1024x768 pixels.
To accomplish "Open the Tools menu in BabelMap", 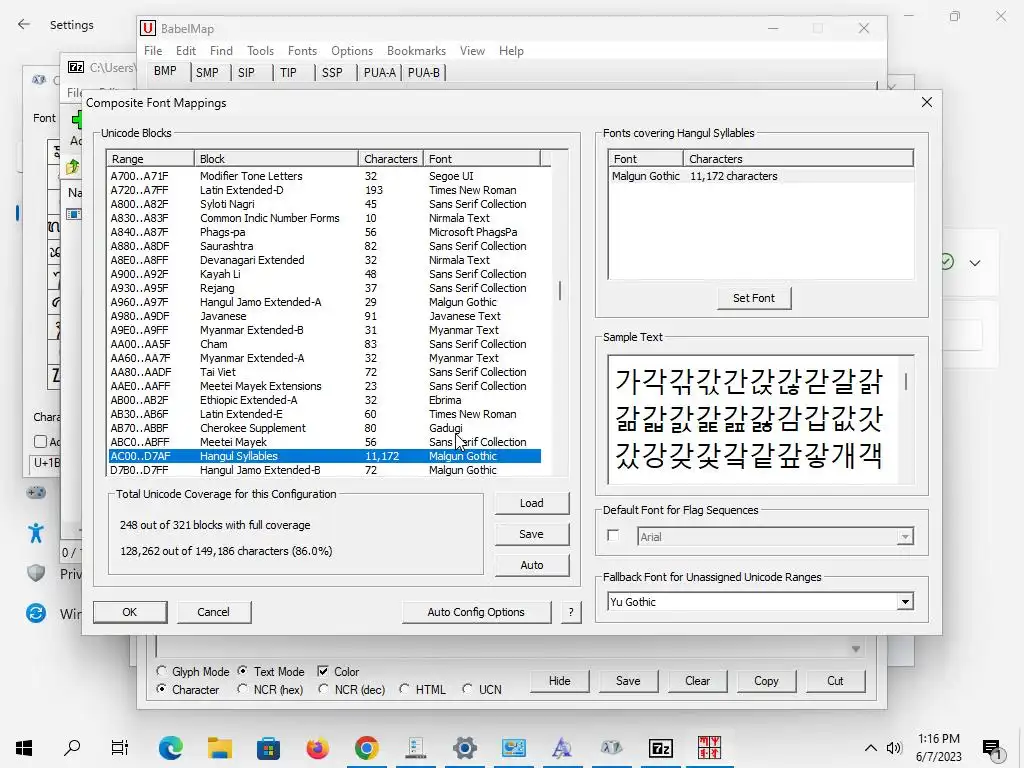I will (x=260, y=51).
